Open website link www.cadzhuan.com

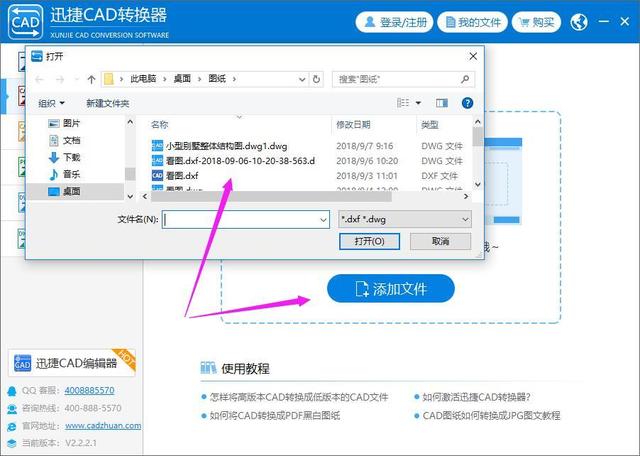103,425
